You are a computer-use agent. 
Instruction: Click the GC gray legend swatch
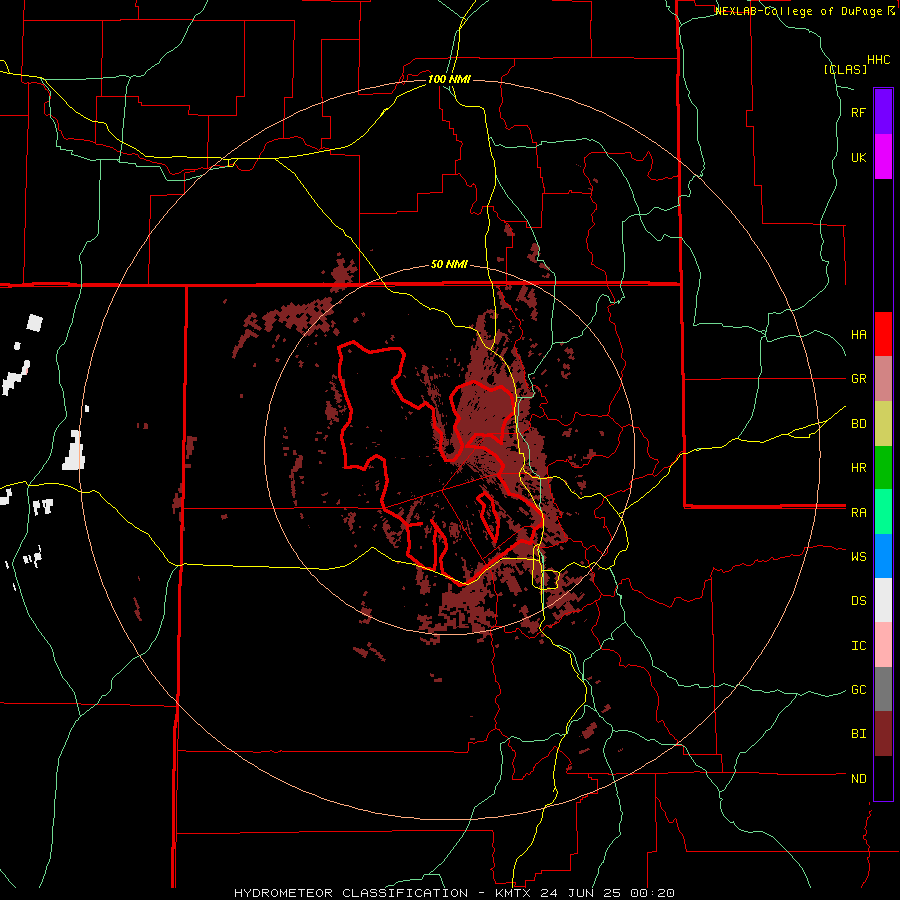tap(883, 689)
